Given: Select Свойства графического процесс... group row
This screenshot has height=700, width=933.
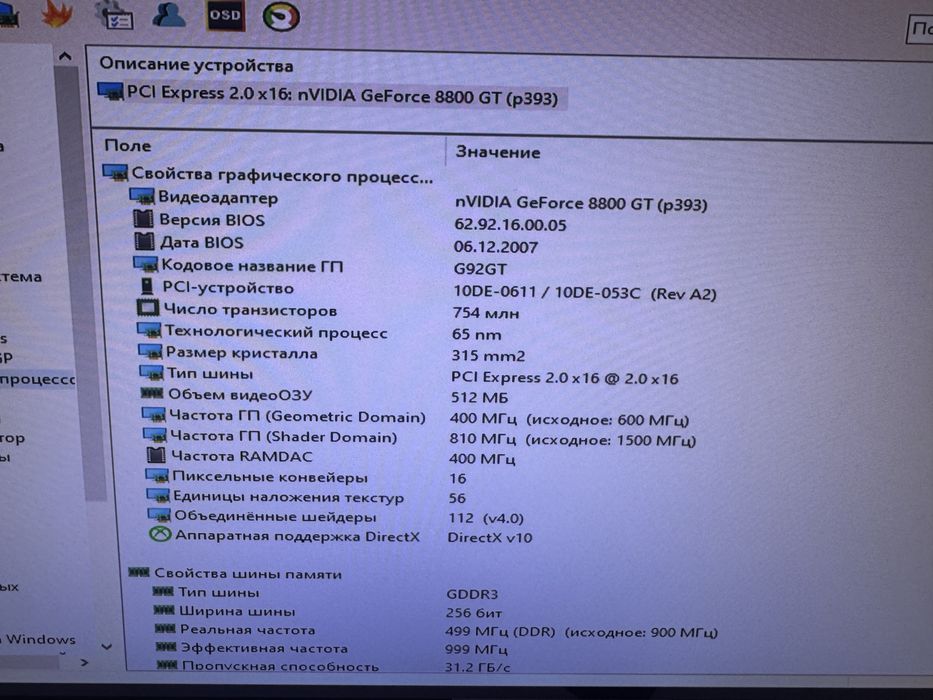Looking at the screenshot, I should click(268, 175).
